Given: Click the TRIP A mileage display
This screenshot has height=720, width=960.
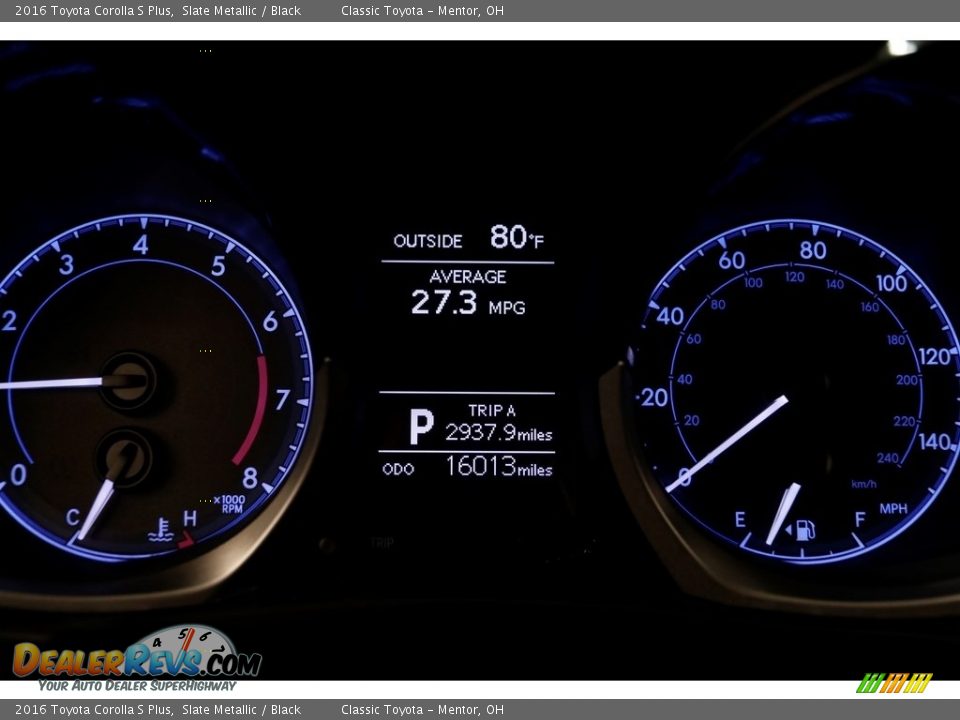Looking at the screenshot, I should pos(497,424).
